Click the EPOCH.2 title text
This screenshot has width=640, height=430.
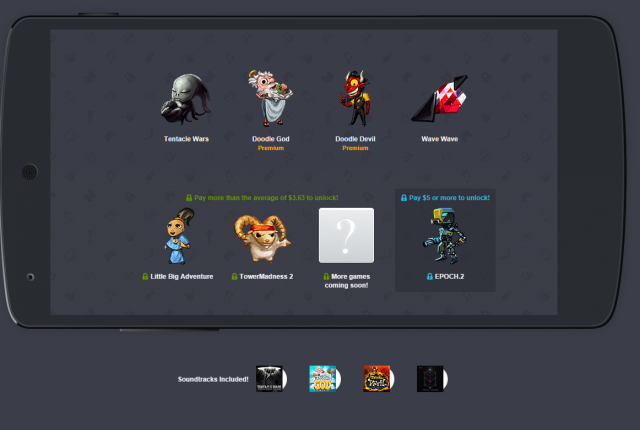pyautogui.click(x=449, y=276)
